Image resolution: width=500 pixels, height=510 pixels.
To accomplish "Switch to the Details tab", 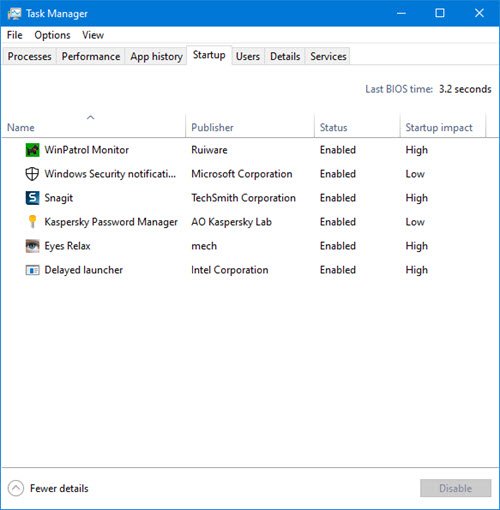I will click(285, 56).
